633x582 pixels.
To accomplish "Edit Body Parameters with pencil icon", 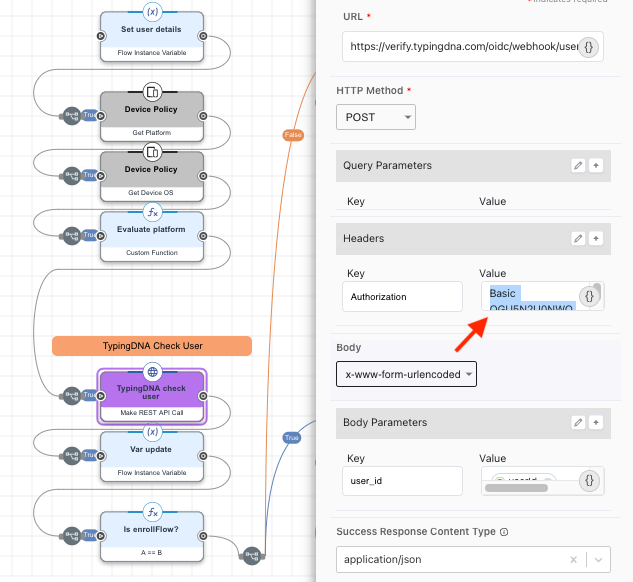I will pyautogui.click(x=578, y=423).
